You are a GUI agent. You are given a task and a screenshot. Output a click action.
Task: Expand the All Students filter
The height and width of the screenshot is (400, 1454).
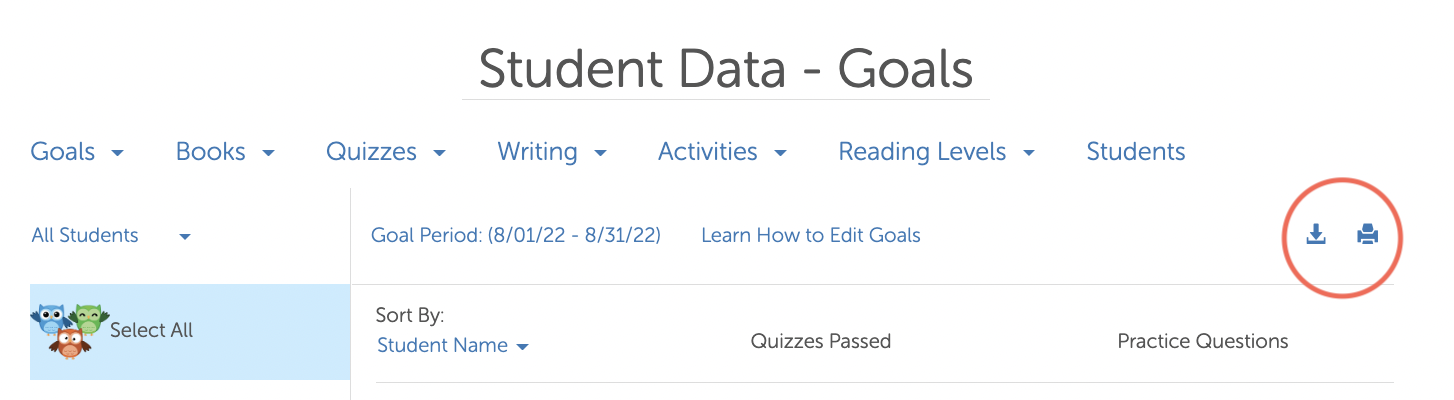(110, 236)
